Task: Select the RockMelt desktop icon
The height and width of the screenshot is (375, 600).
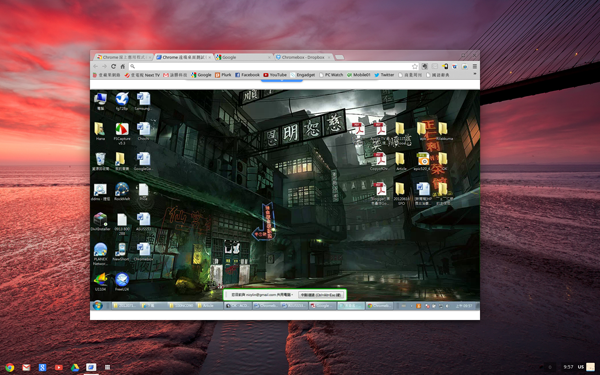Action: 122,192
